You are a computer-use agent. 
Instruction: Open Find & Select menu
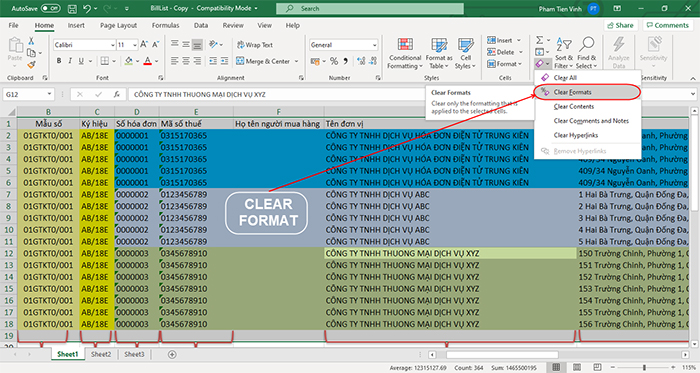pos(586,53)
